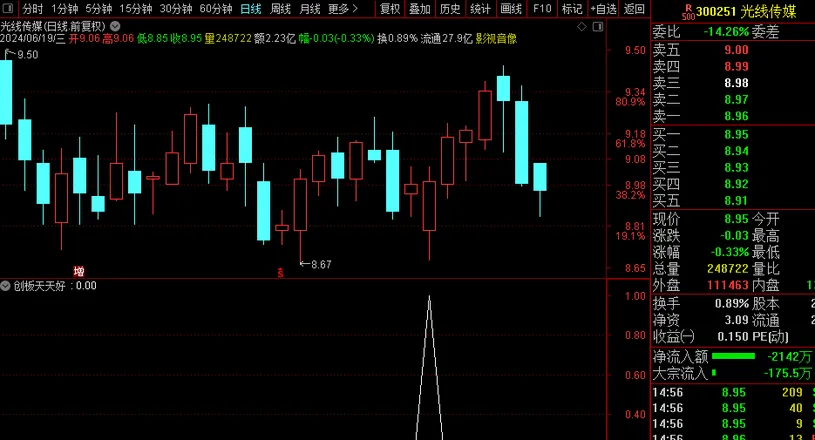The width and height of the screenshot is (815, 440).
Task: Click the 14:56 trade row with volume 40
Action: (733, 408)
